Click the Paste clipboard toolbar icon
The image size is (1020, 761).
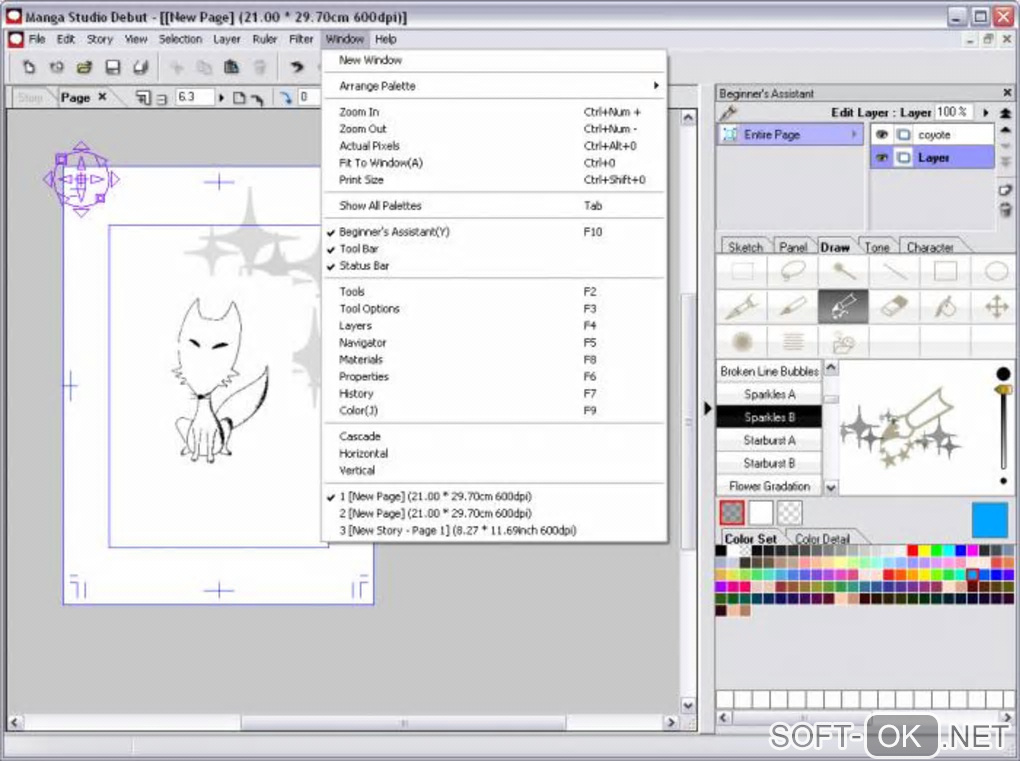[x=231, y=67]
